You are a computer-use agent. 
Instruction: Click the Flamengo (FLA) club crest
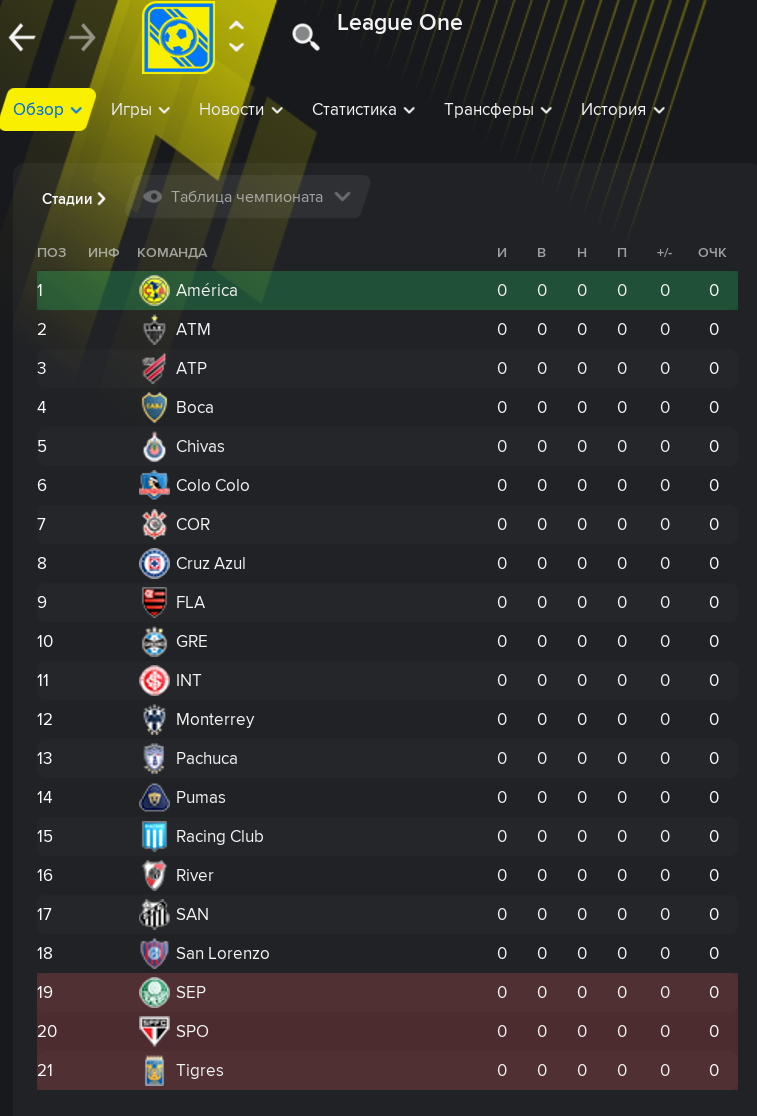point(154,603)
